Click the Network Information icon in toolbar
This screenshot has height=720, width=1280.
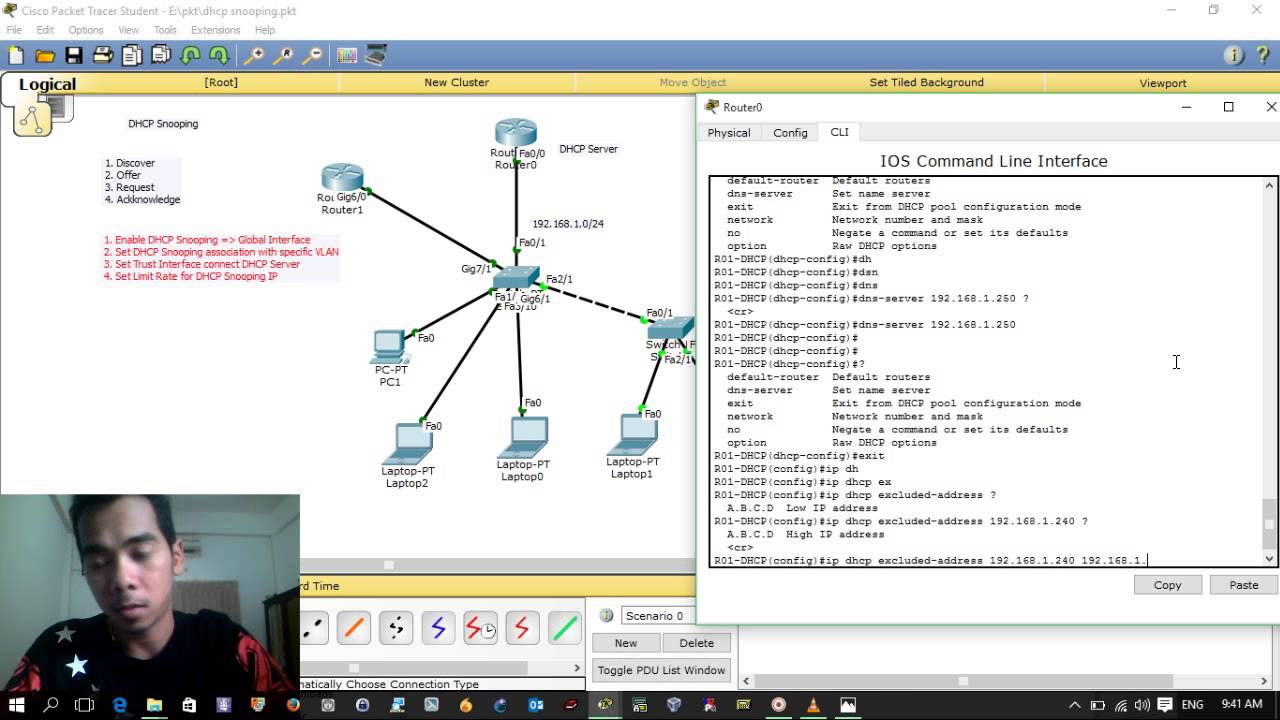tap(1233, 56)
